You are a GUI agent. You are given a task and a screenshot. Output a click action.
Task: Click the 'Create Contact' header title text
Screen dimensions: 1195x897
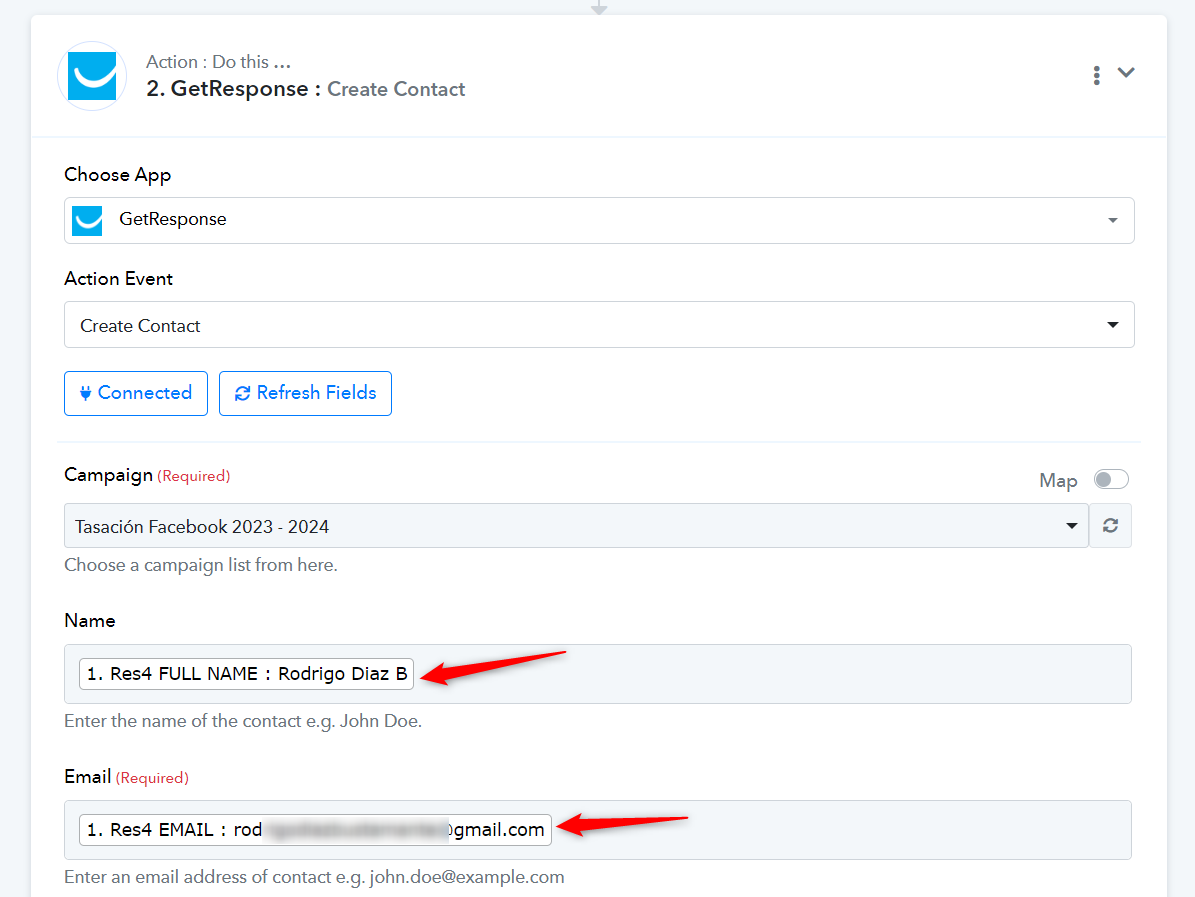[396, 89]
